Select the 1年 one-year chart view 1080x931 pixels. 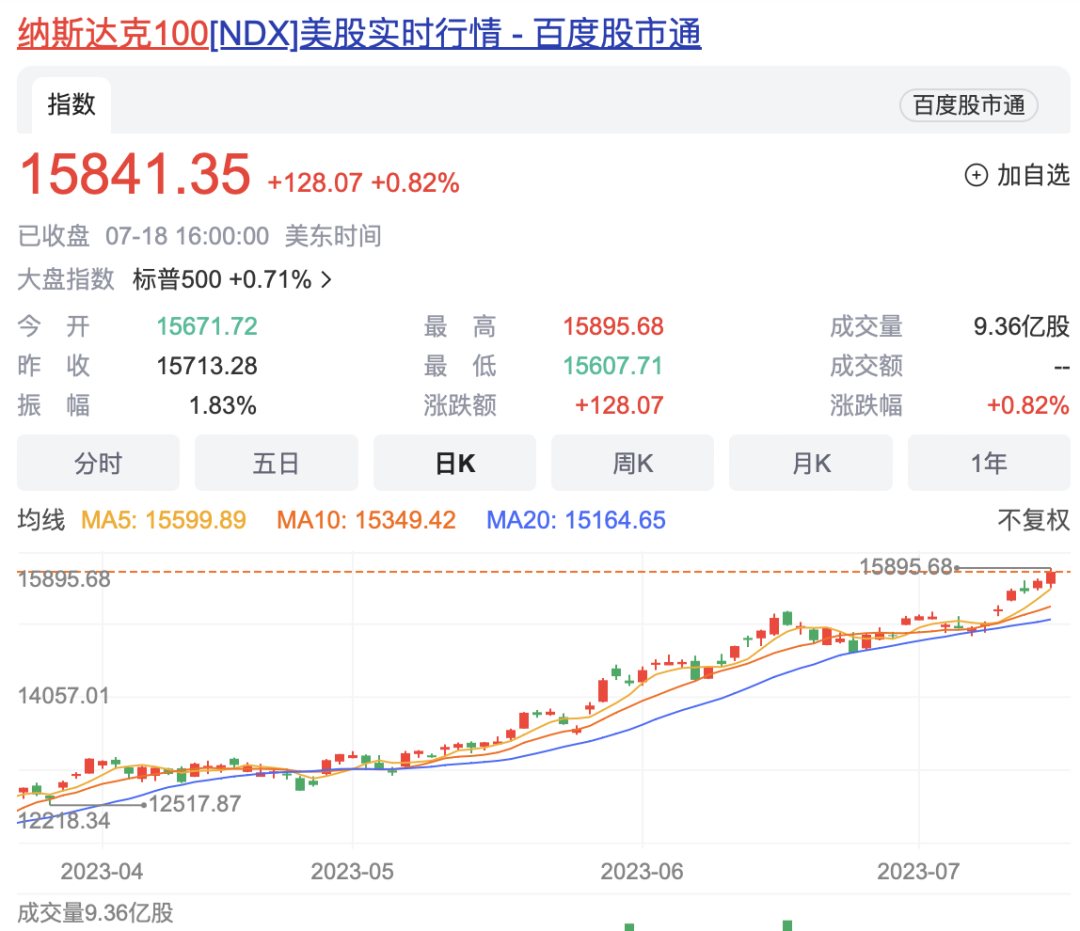tap(989, 463)
